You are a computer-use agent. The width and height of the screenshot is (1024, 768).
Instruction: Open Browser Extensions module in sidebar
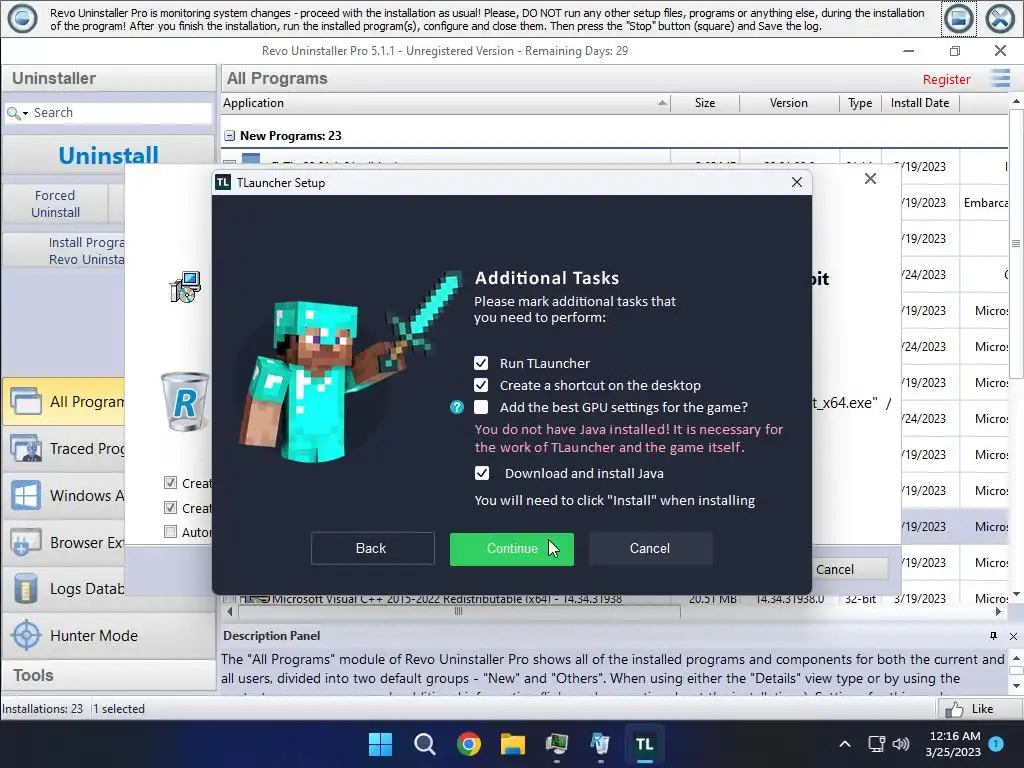pos(65,543)
